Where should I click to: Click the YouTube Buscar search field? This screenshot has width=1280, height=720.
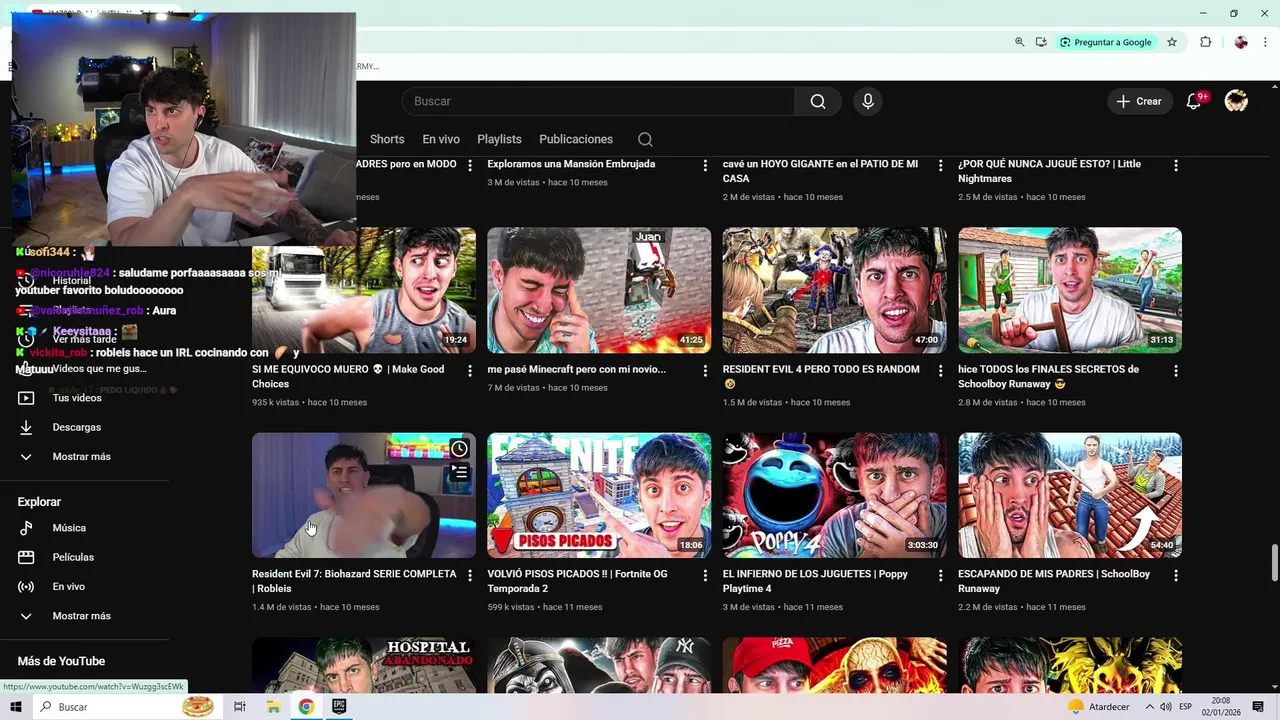(x=598, y=101)
